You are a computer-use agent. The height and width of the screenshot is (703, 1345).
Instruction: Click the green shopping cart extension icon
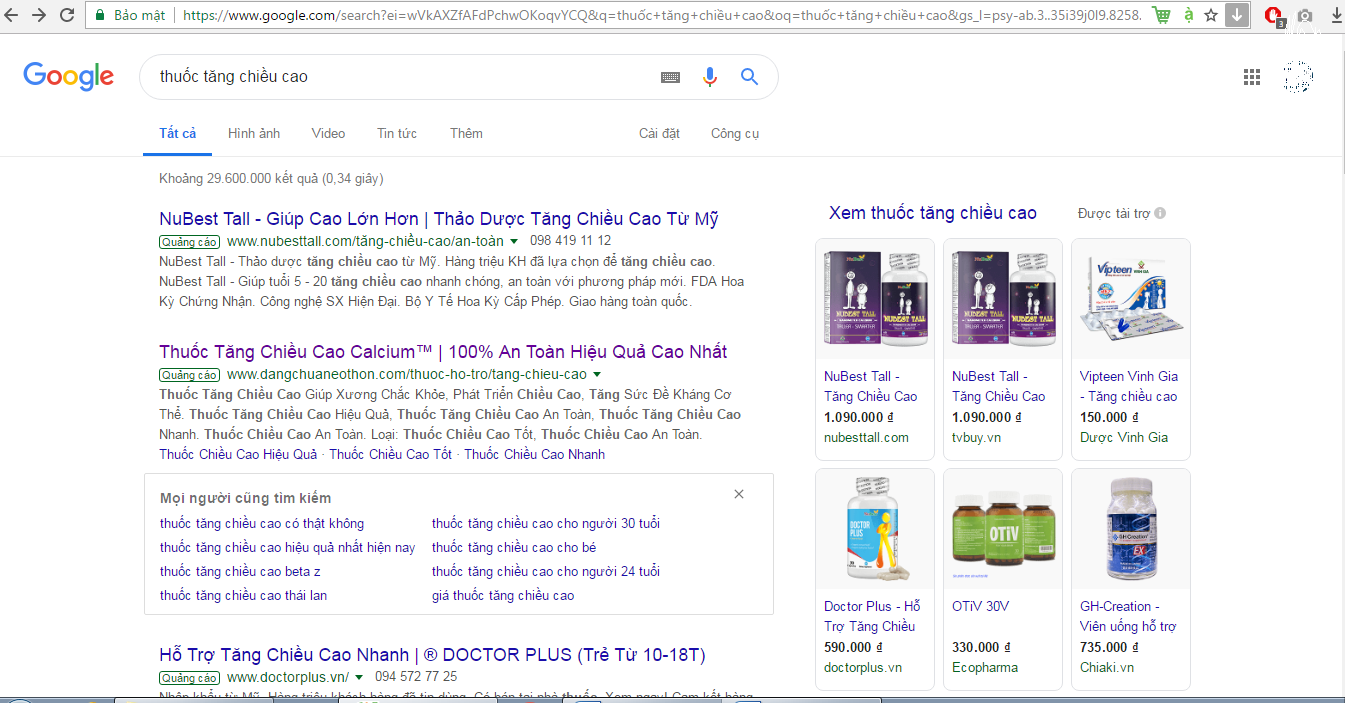tap(1161, 15)
